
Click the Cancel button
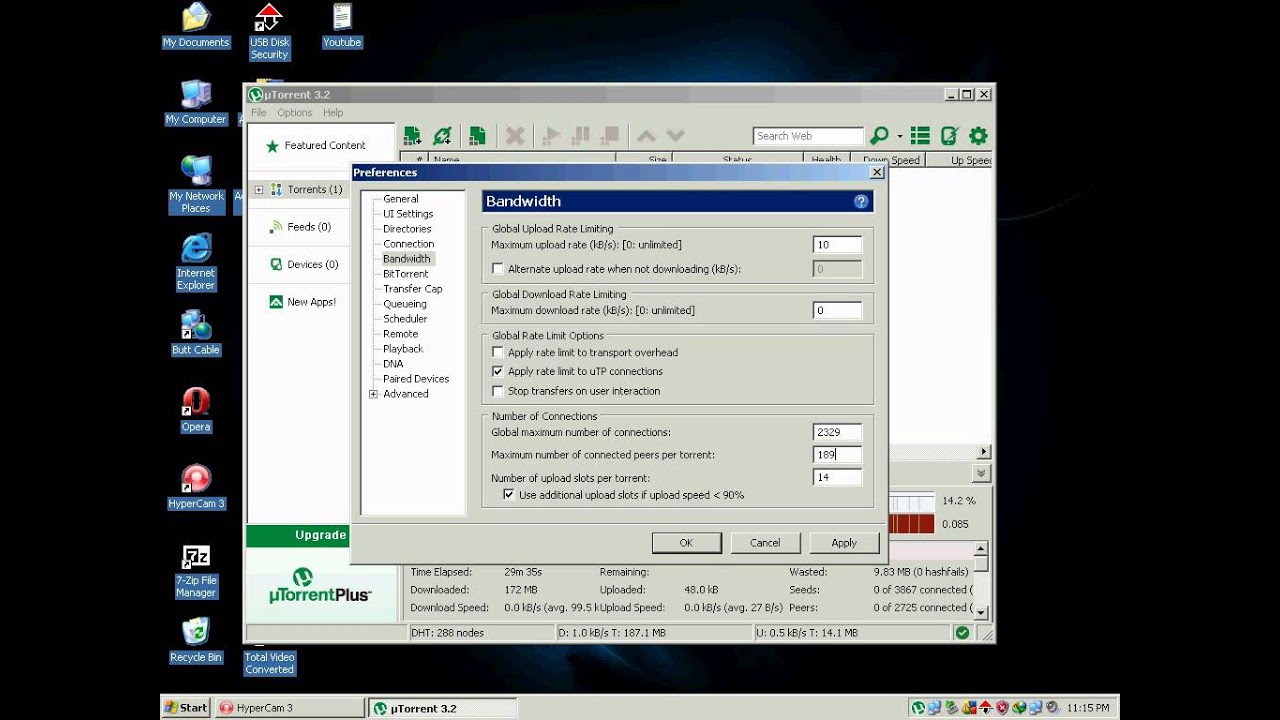click(x=765, y=542)
